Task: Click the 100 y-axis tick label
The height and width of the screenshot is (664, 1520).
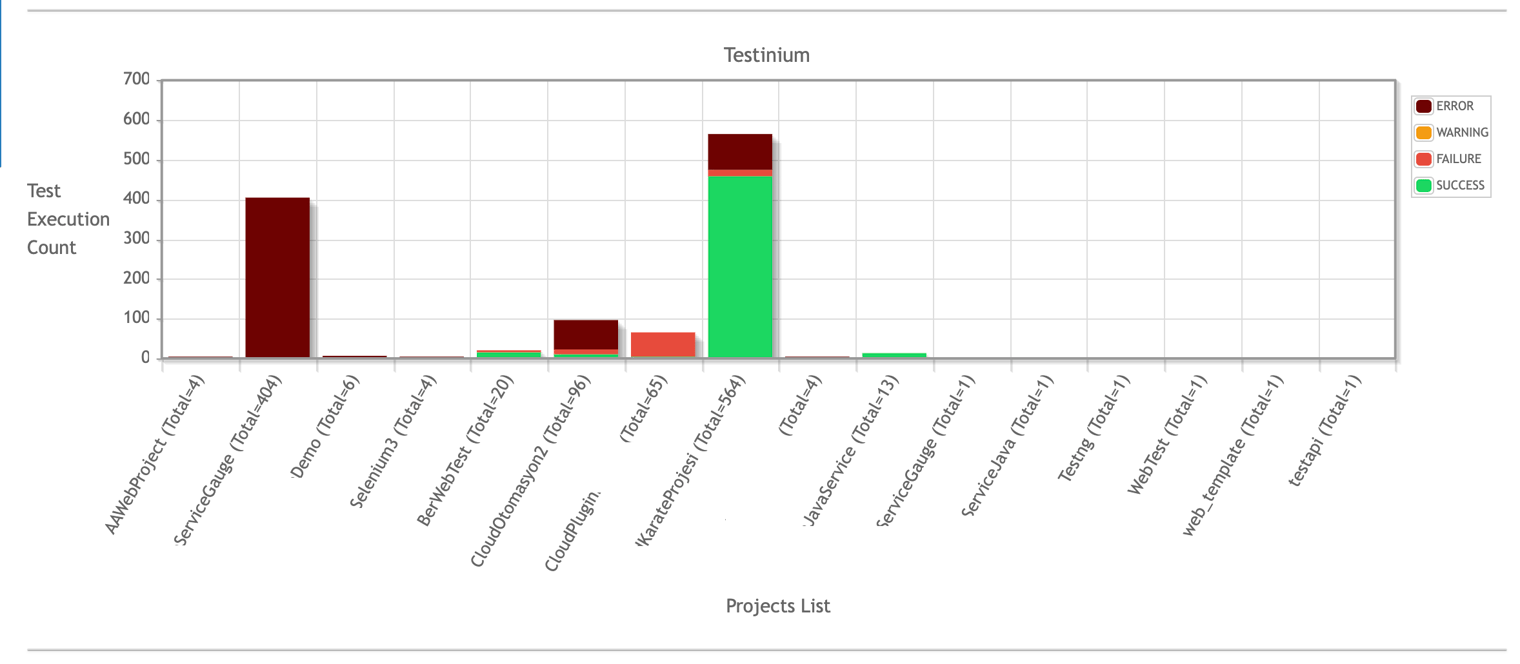Action: click(137, 318)
